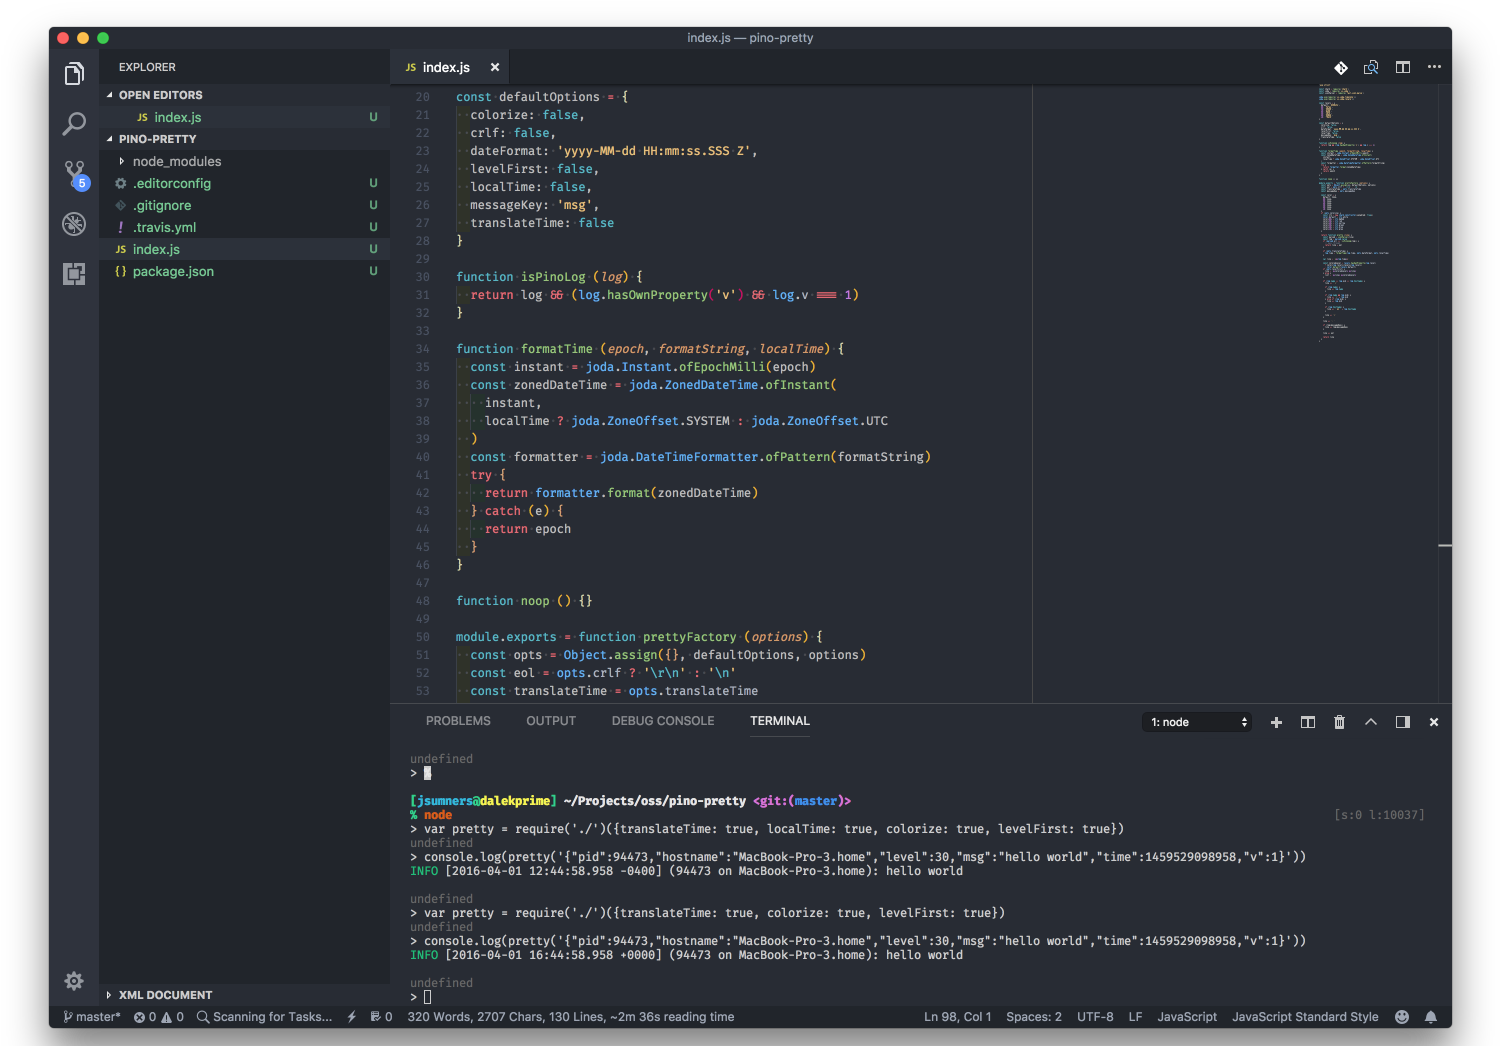Click the word count reading time text
Viewport: 1500px width, 1046px height.
(x=571, y=1017)
